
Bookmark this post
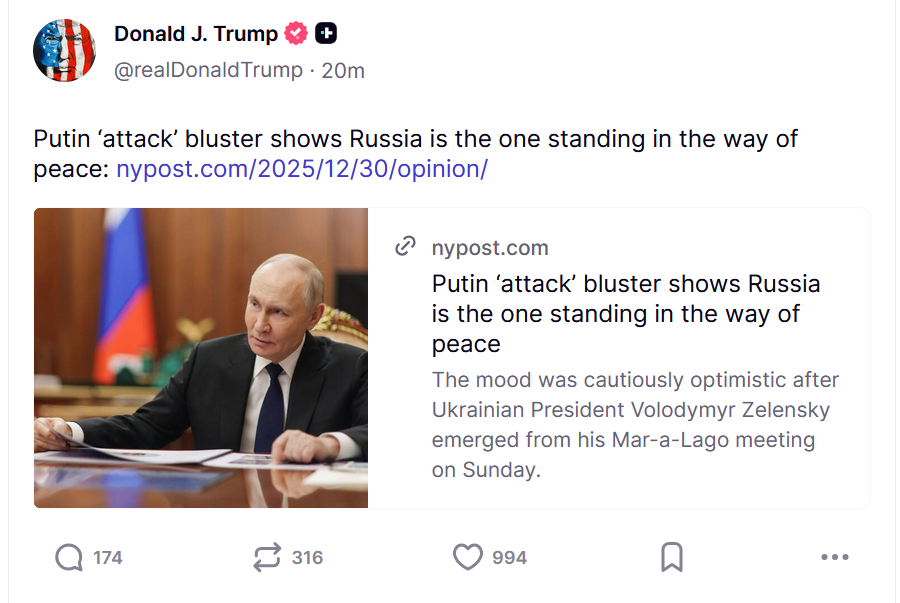click(672, 557)
